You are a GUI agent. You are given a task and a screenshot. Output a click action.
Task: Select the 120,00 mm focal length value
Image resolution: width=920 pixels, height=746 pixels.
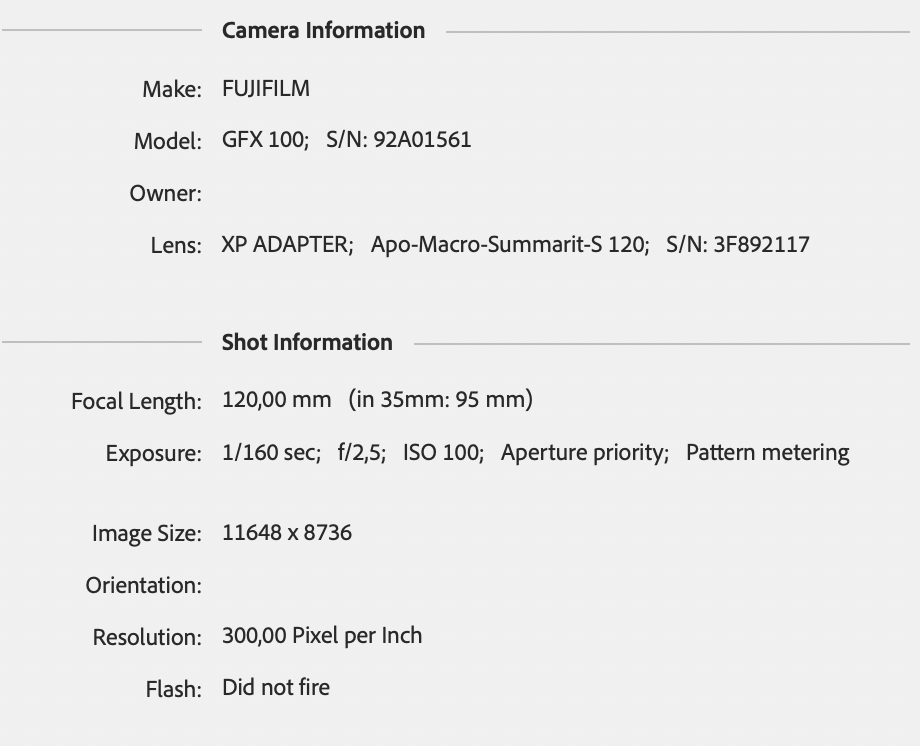pyautogui.click(x=276, y=400)
